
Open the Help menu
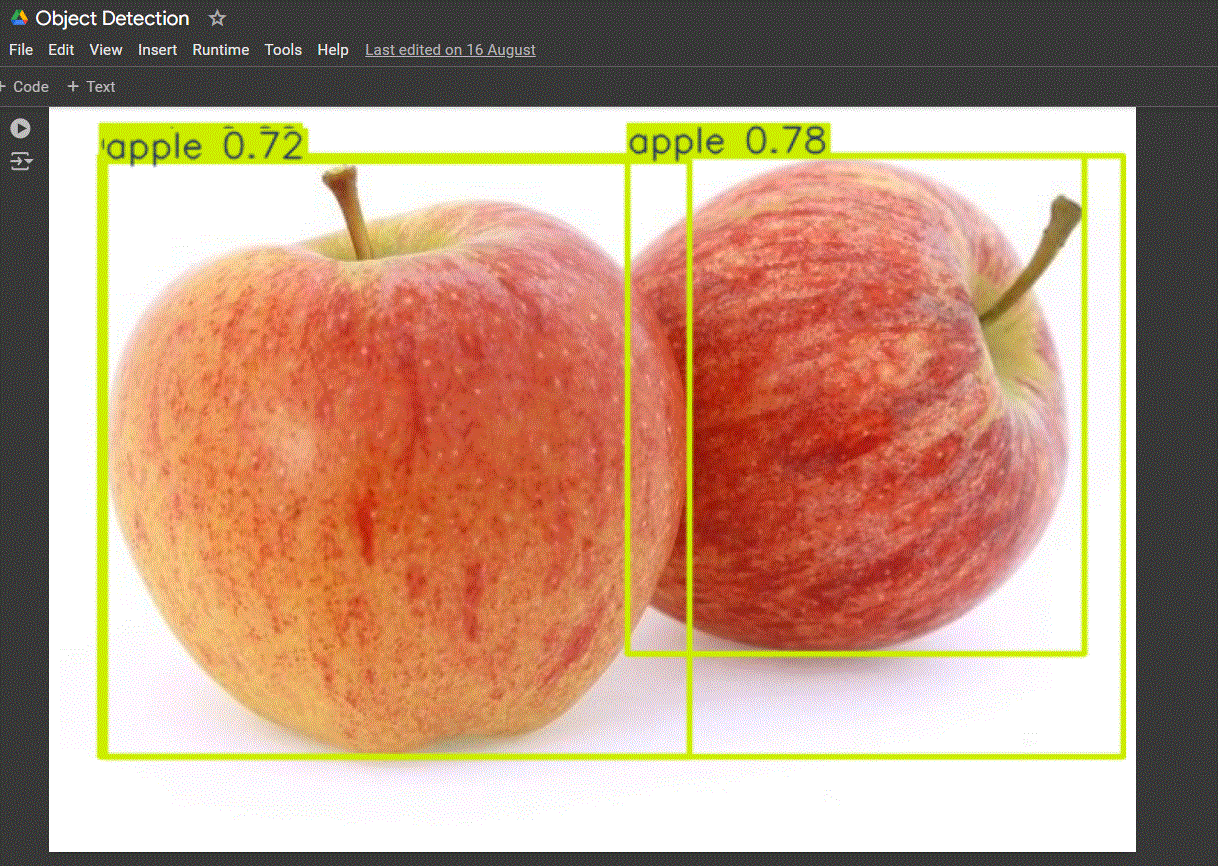333,49
